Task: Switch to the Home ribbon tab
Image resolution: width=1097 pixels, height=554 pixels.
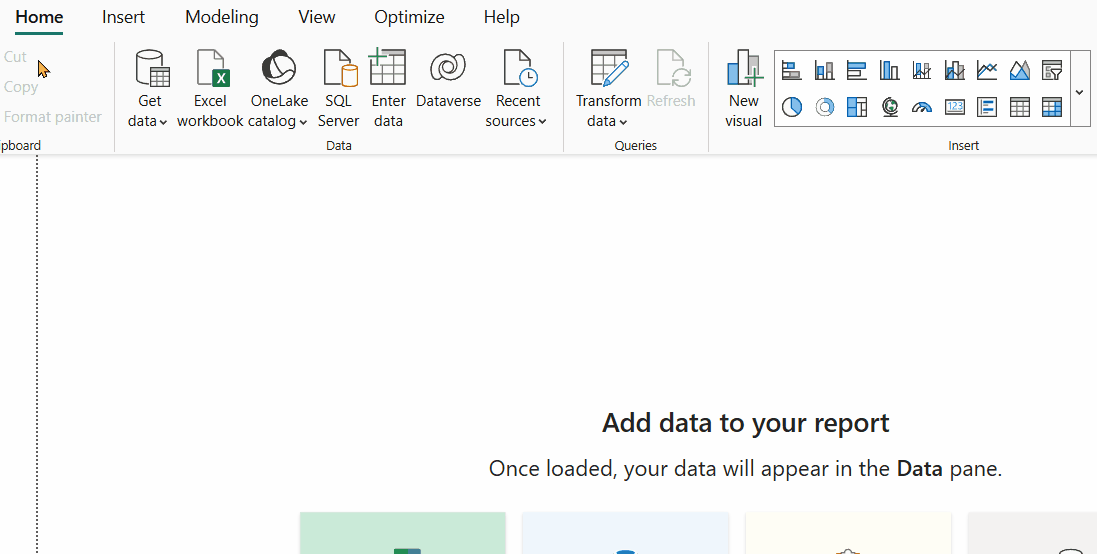Action: [39, 17]
